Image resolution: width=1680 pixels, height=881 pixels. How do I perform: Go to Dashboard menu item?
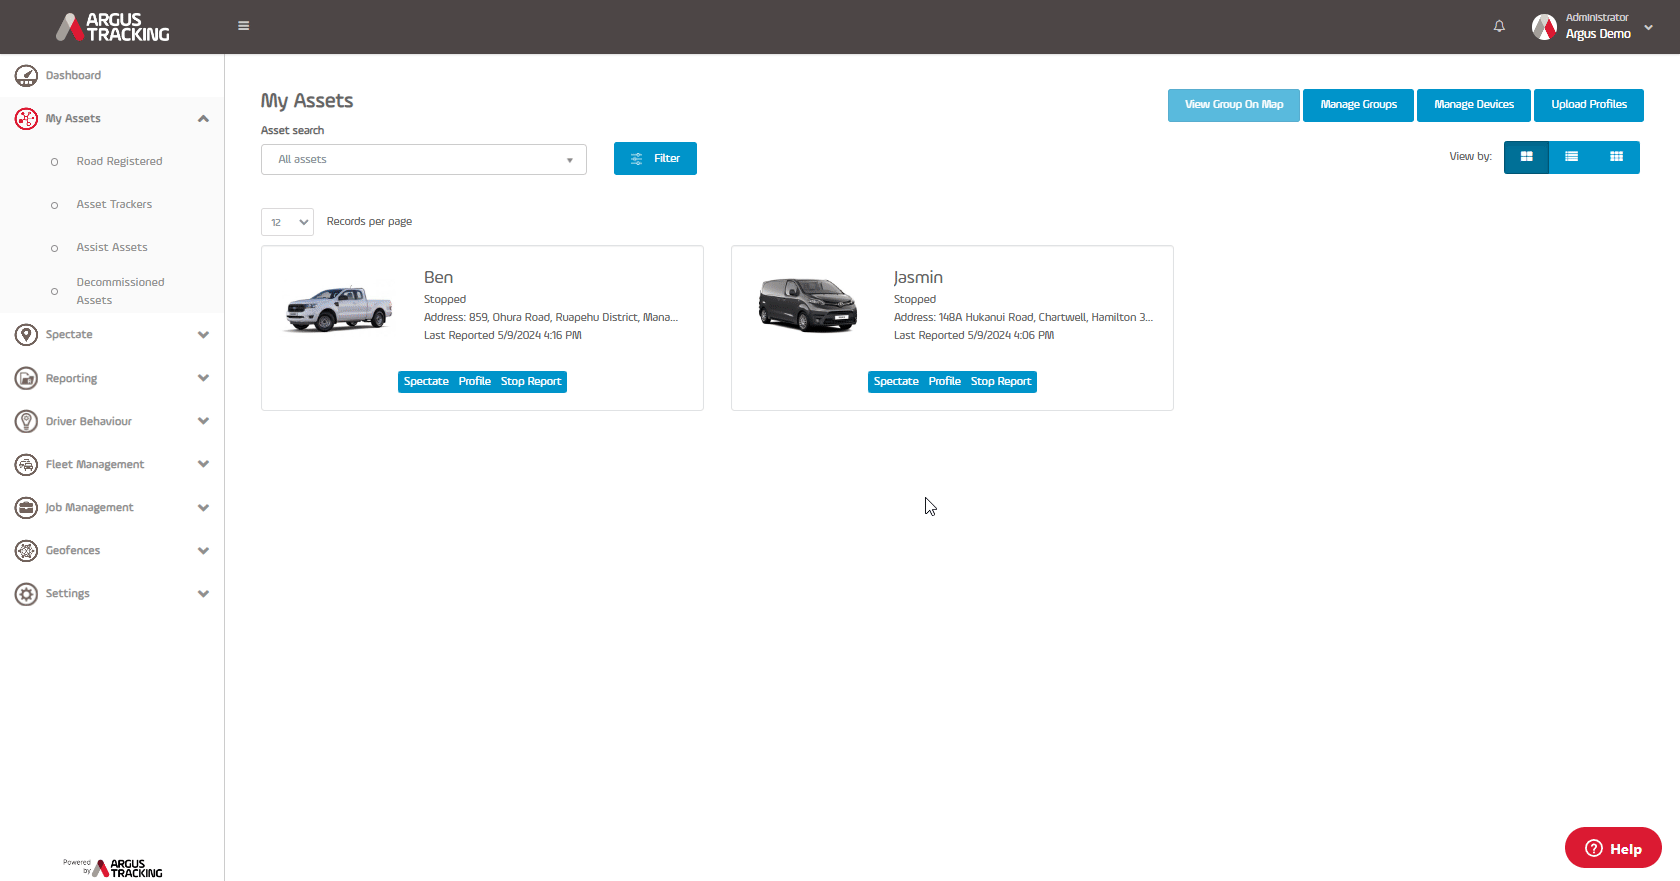click(73, 75)
